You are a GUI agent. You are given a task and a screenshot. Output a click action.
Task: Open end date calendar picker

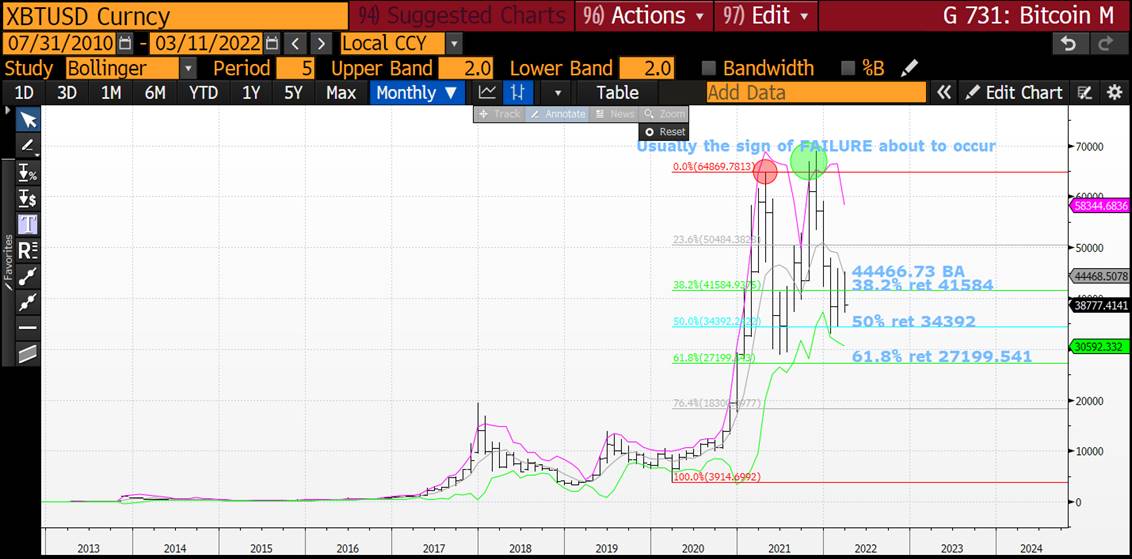pos(271,44)
